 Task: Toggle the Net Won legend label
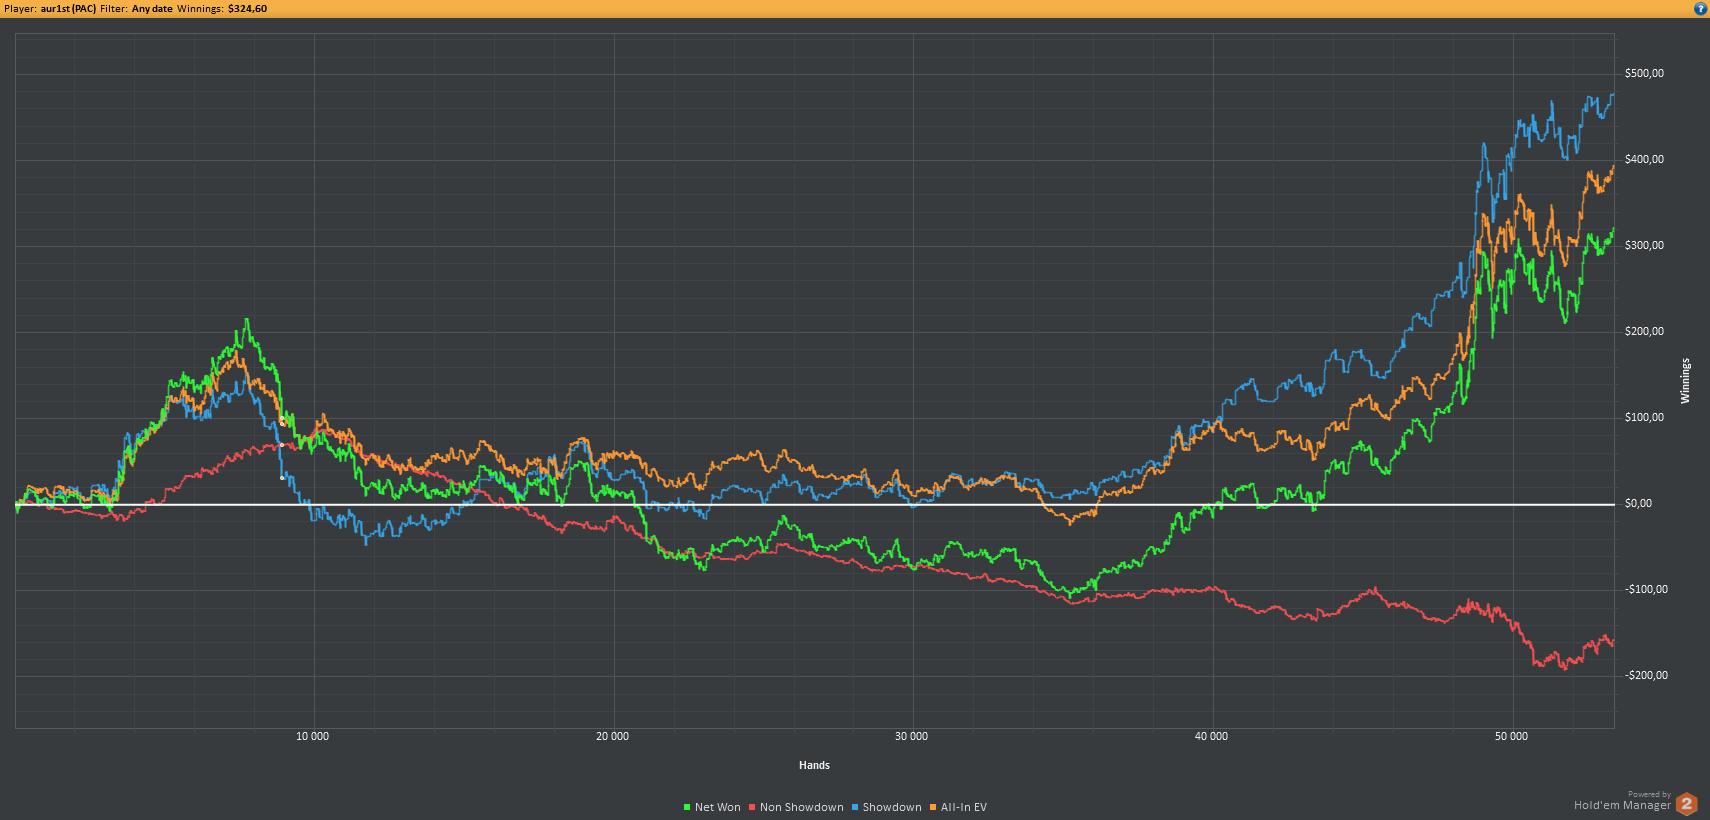[718, 807]
